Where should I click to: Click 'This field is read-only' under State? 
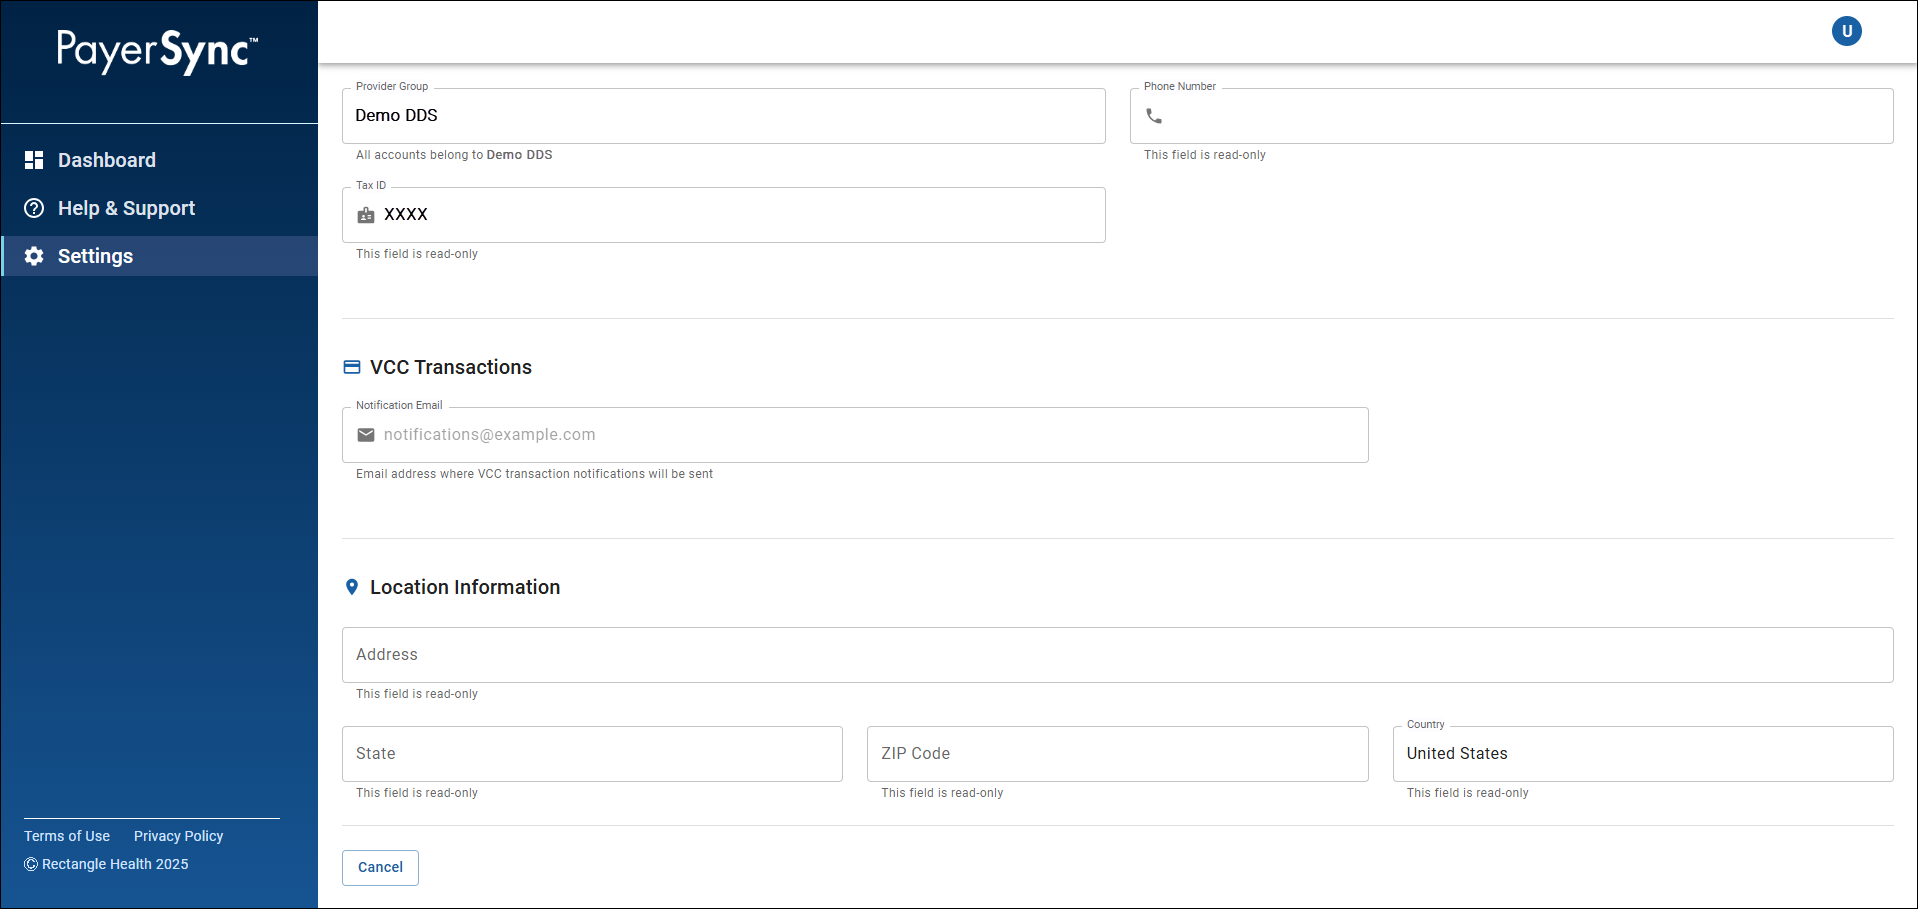point(417,793)
